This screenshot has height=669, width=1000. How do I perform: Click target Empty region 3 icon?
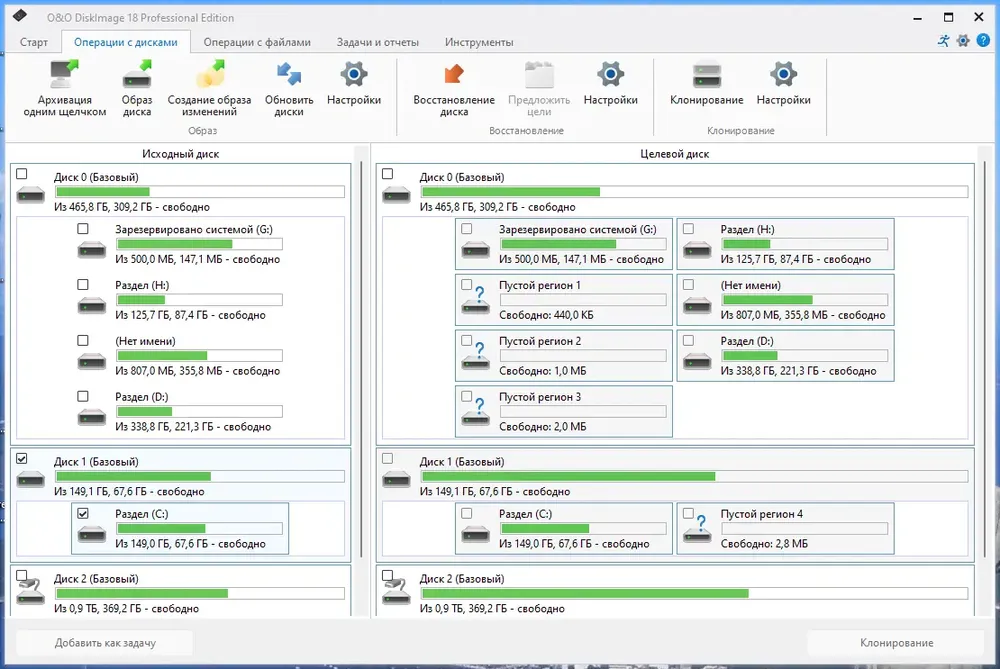[x=476, y=413]
